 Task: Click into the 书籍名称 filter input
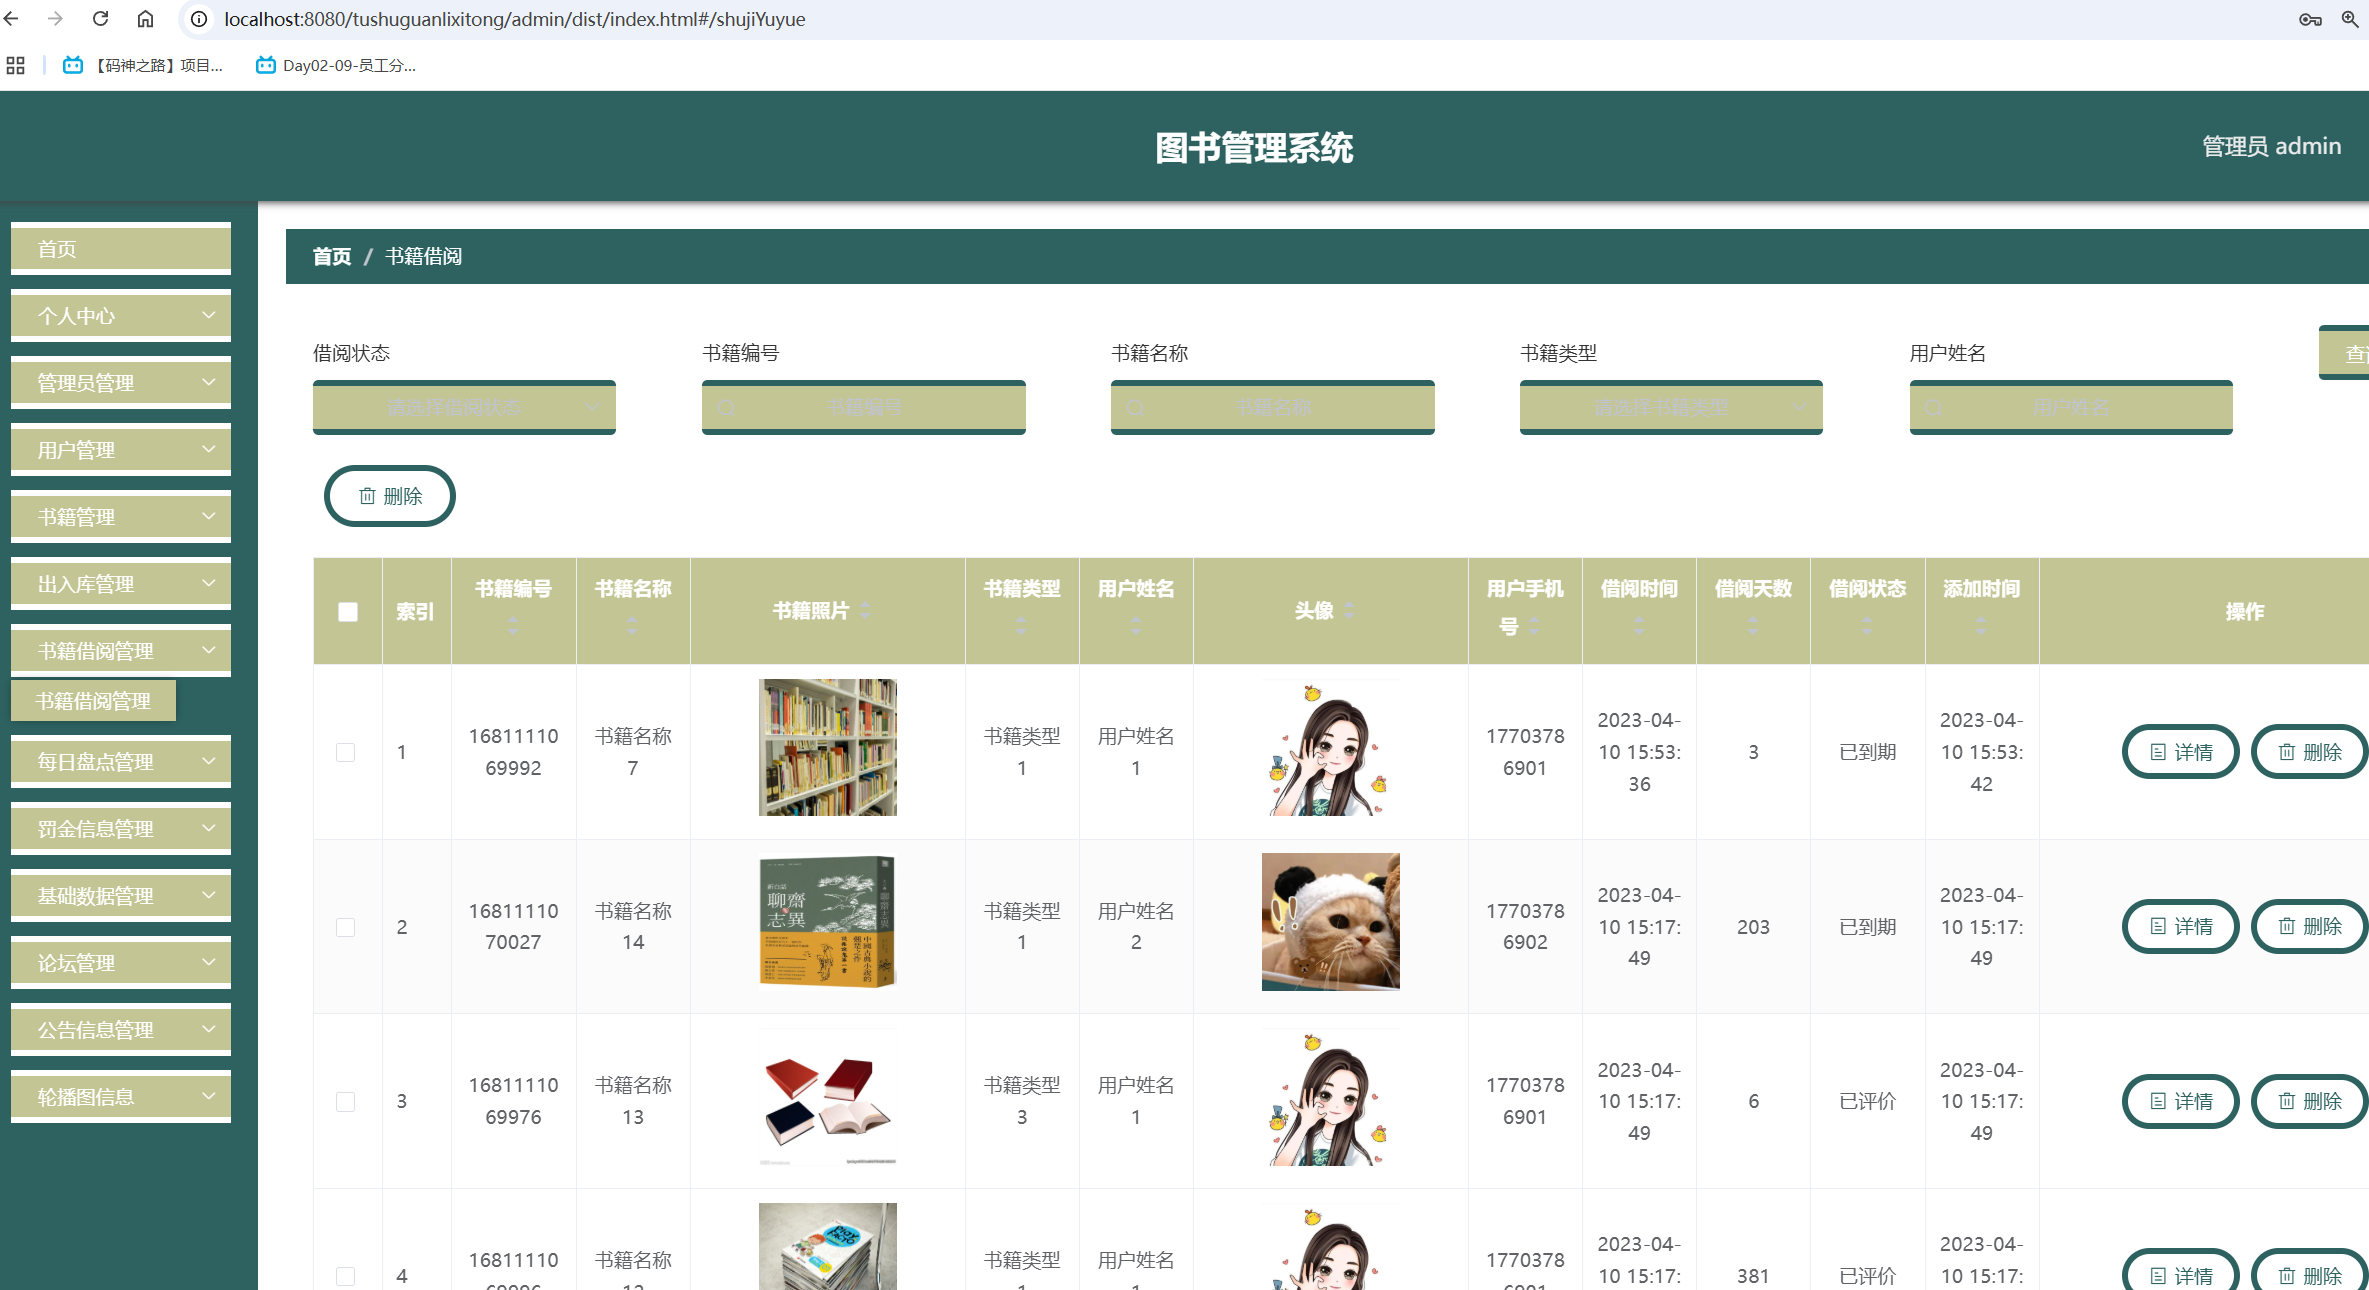1273,408
